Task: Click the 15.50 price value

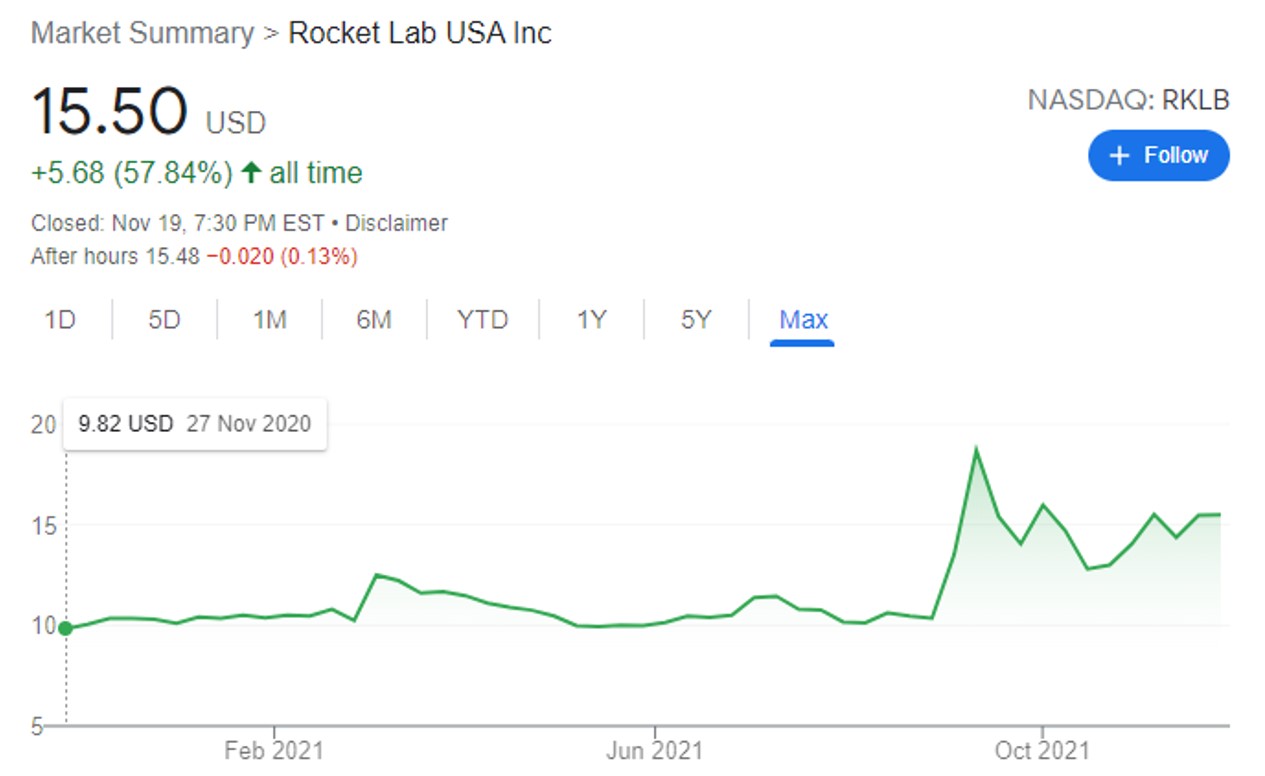Action: pos(109,110)
